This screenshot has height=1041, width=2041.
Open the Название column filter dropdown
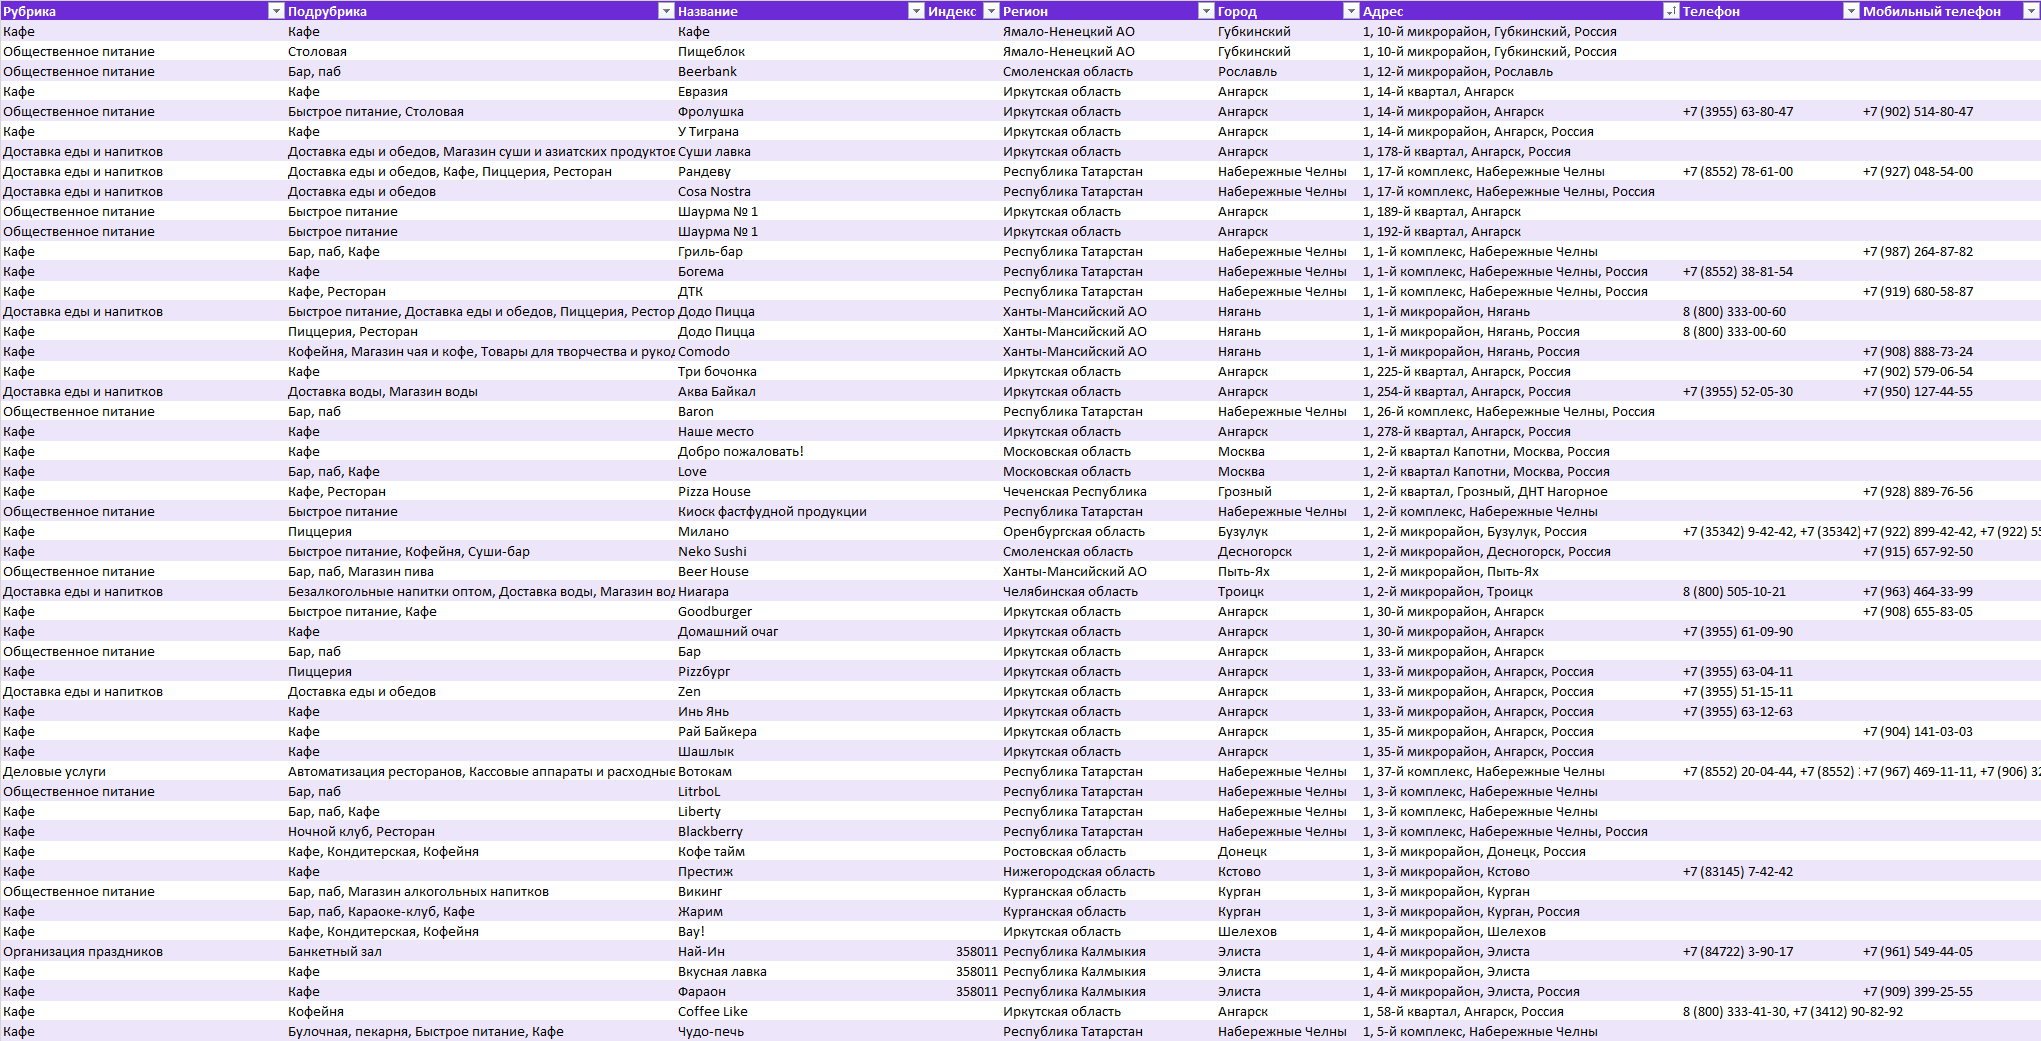[916, 11]
